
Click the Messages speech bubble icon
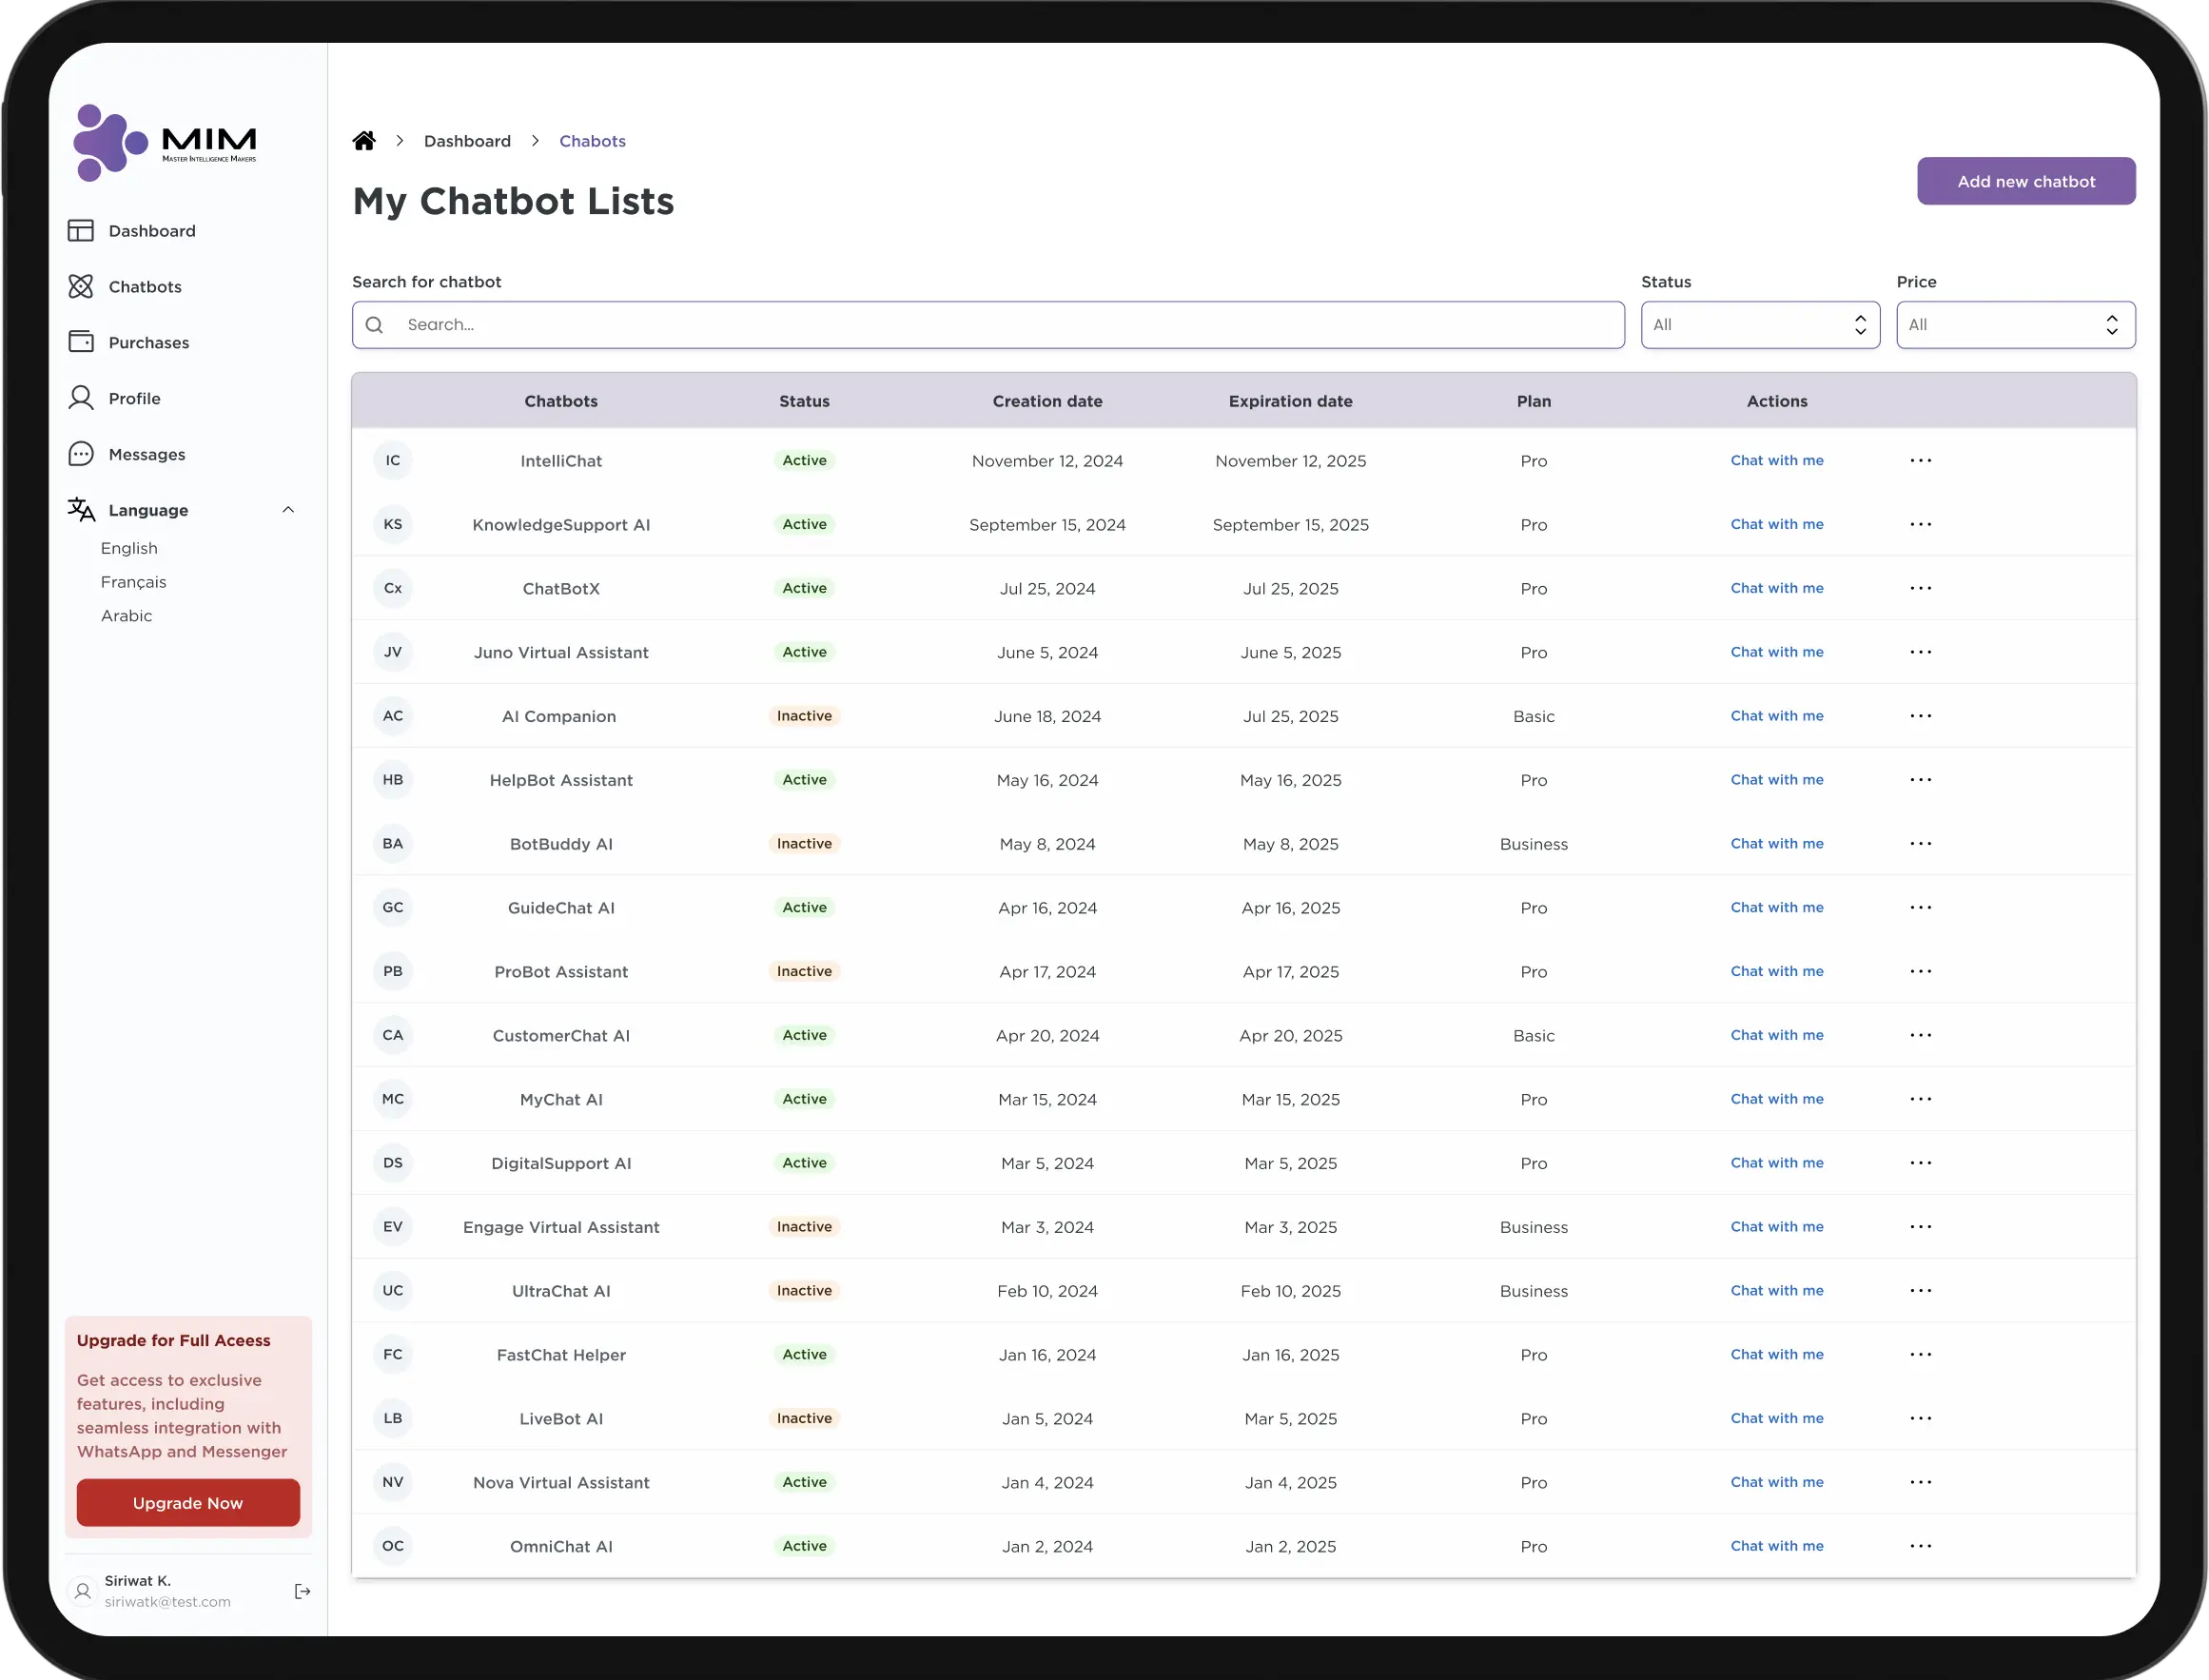click(81, 454)
